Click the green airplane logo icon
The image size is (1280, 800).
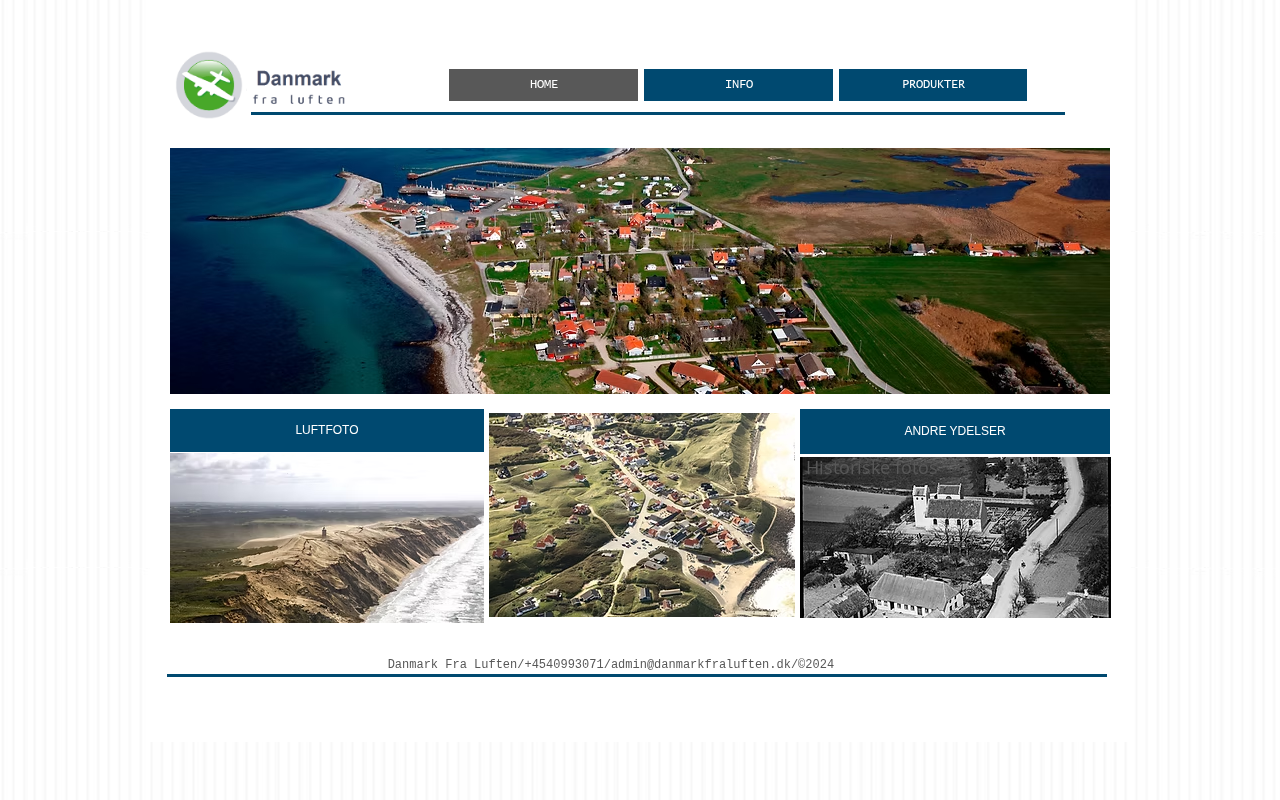(209, 85)
